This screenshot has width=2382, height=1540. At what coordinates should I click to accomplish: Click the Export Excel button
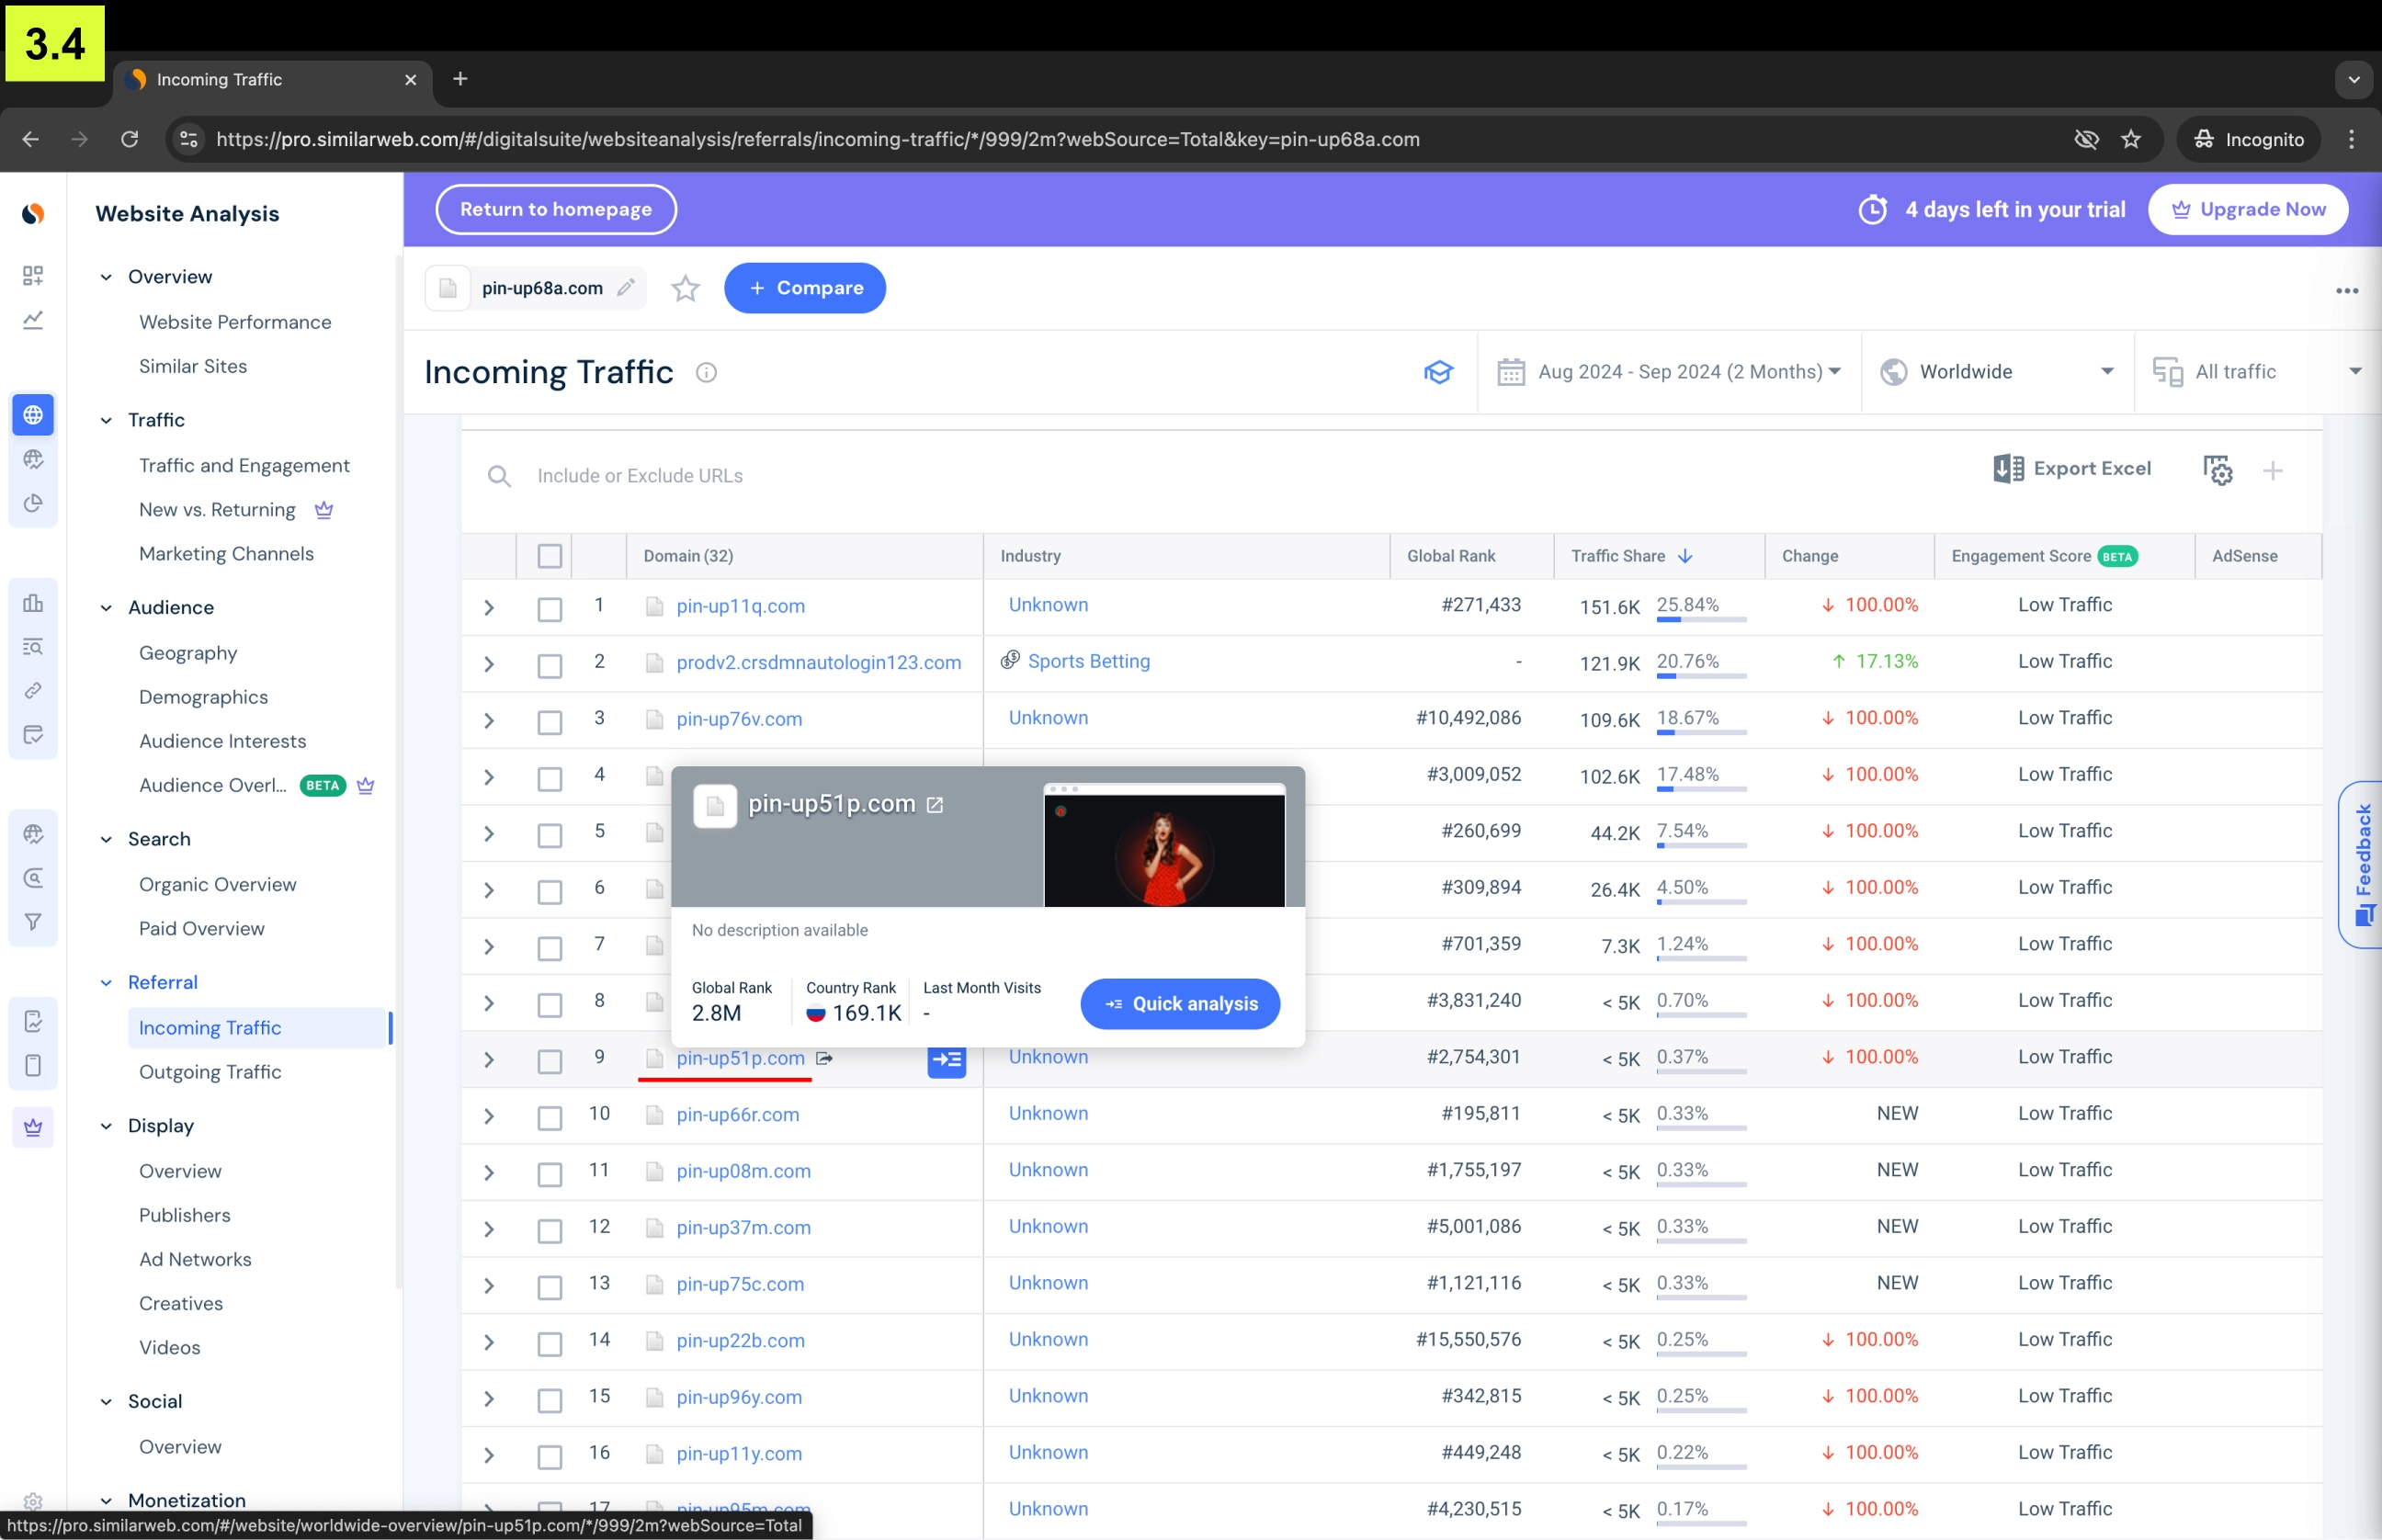pos(2071,469)
